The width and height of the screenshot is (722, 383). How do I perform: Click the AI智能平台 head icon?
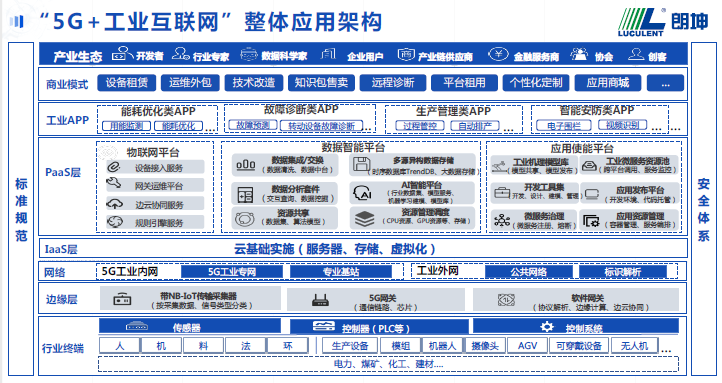tap(362, 193)
